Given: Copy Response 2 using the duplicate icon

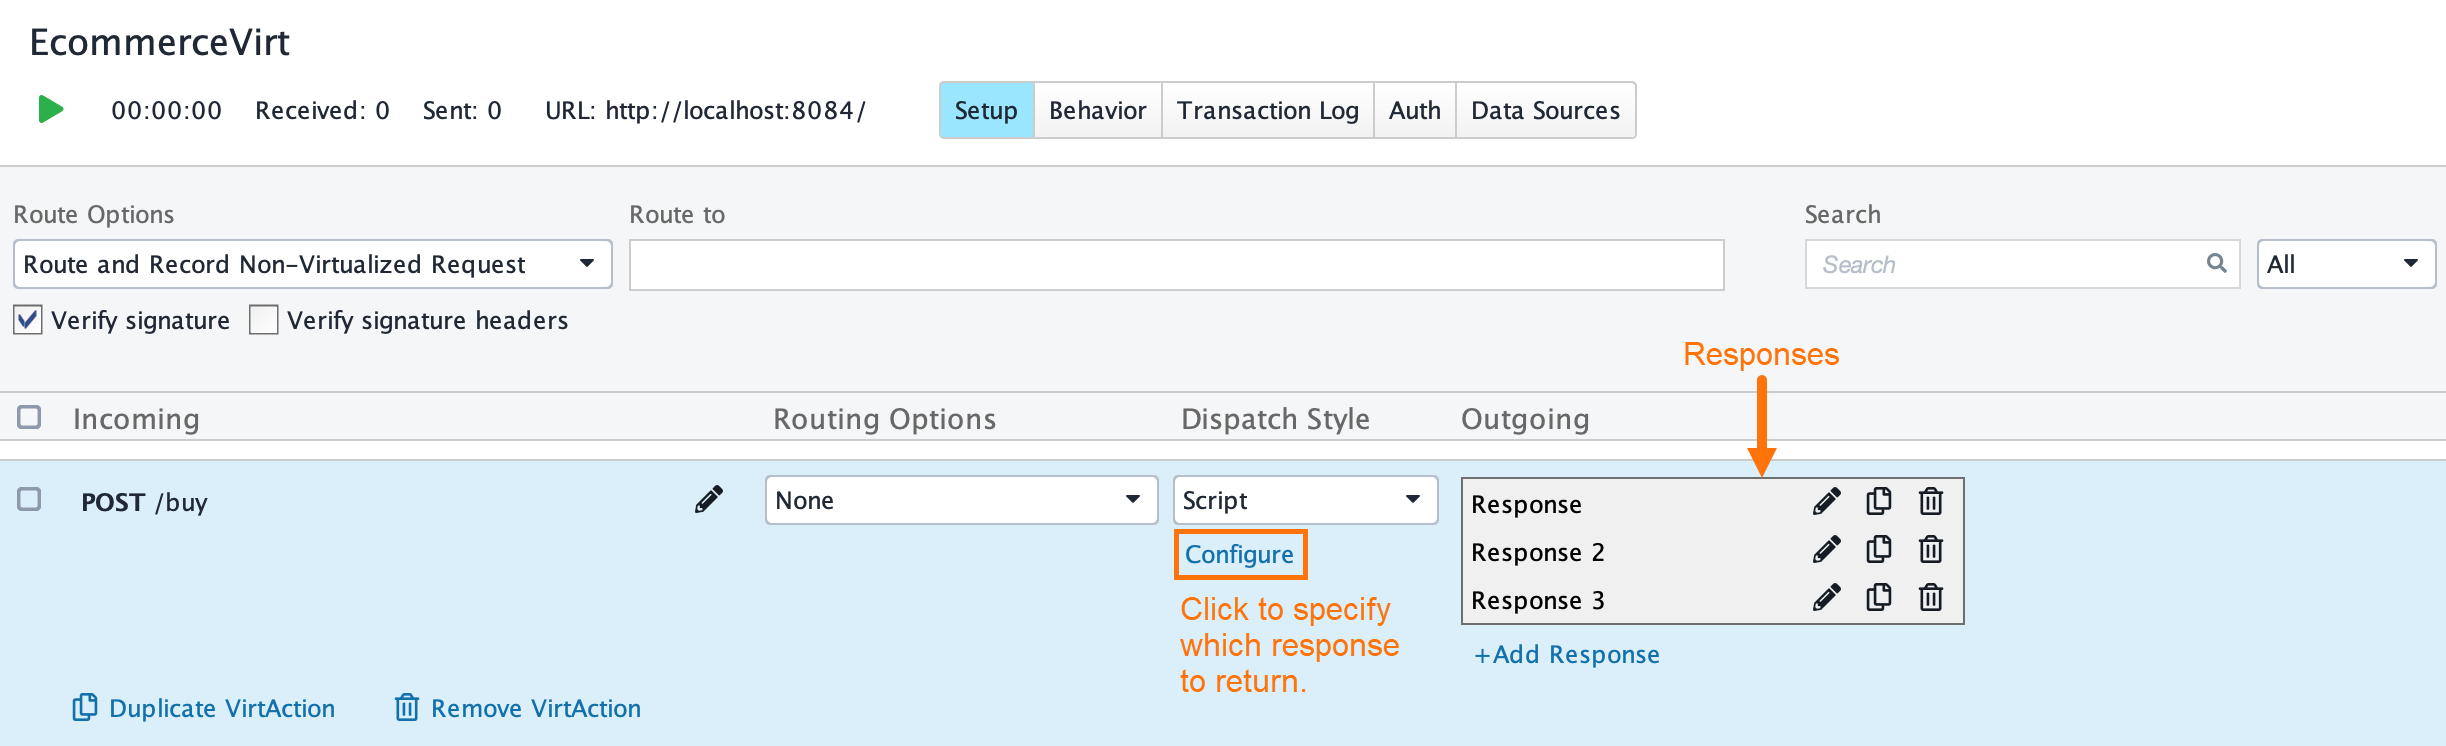Looking at the screenshot, I should (1879, 549).
